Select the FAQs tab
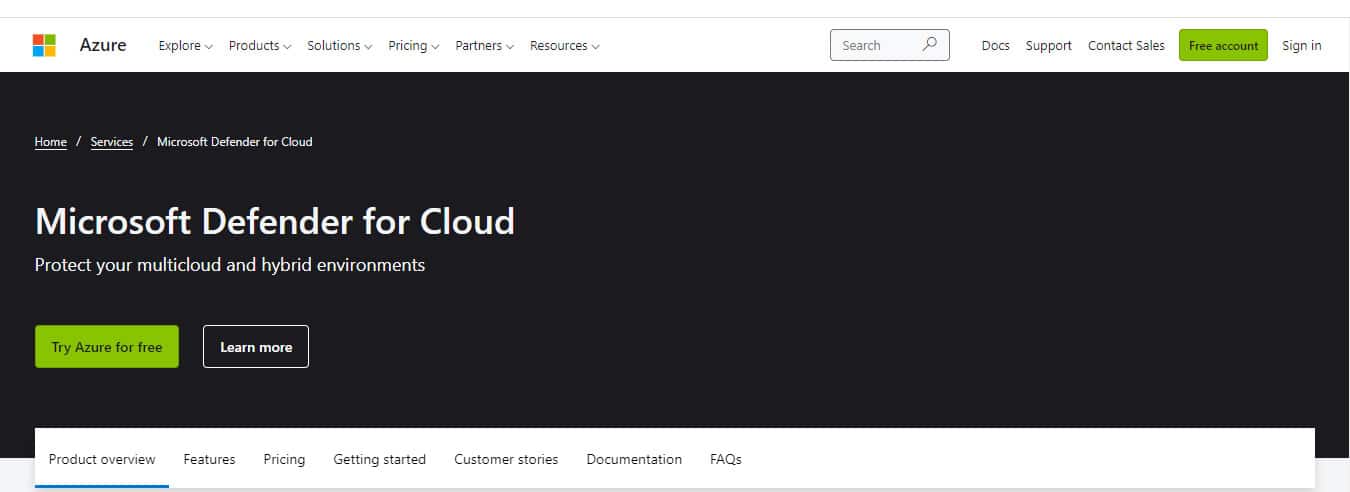Image resolution: width=1350 pixels, height=492 pixels. pos(726,459)
